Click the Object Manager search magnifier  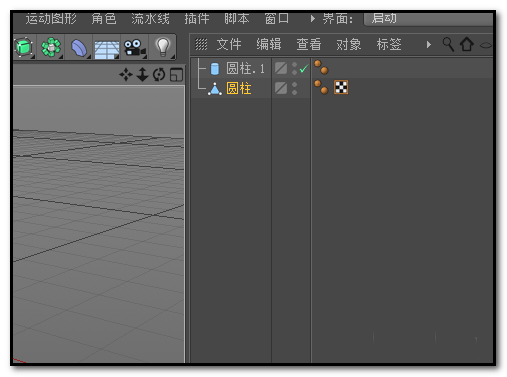coord(448,44)
